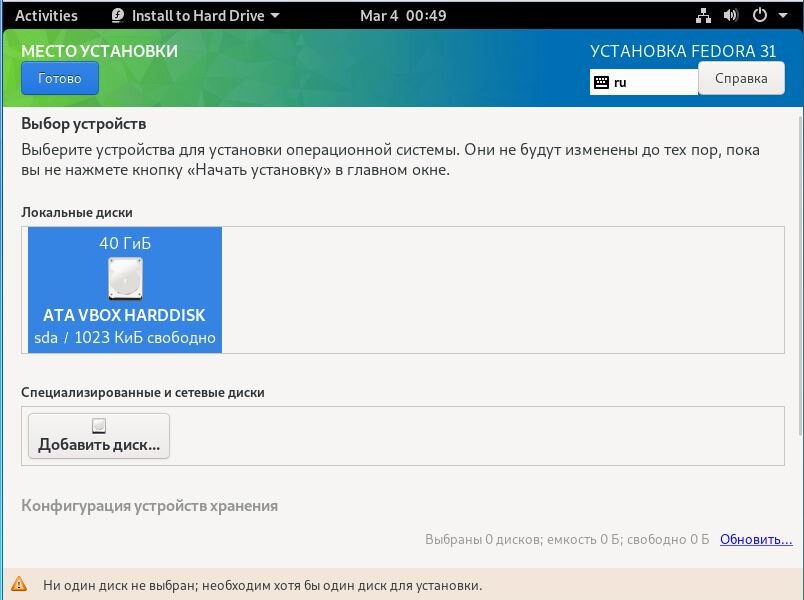Image resolution: width=804 pixels, height=600 pixels.
Task: Click Специализированные и сетевые диски label
Action: 143,392
